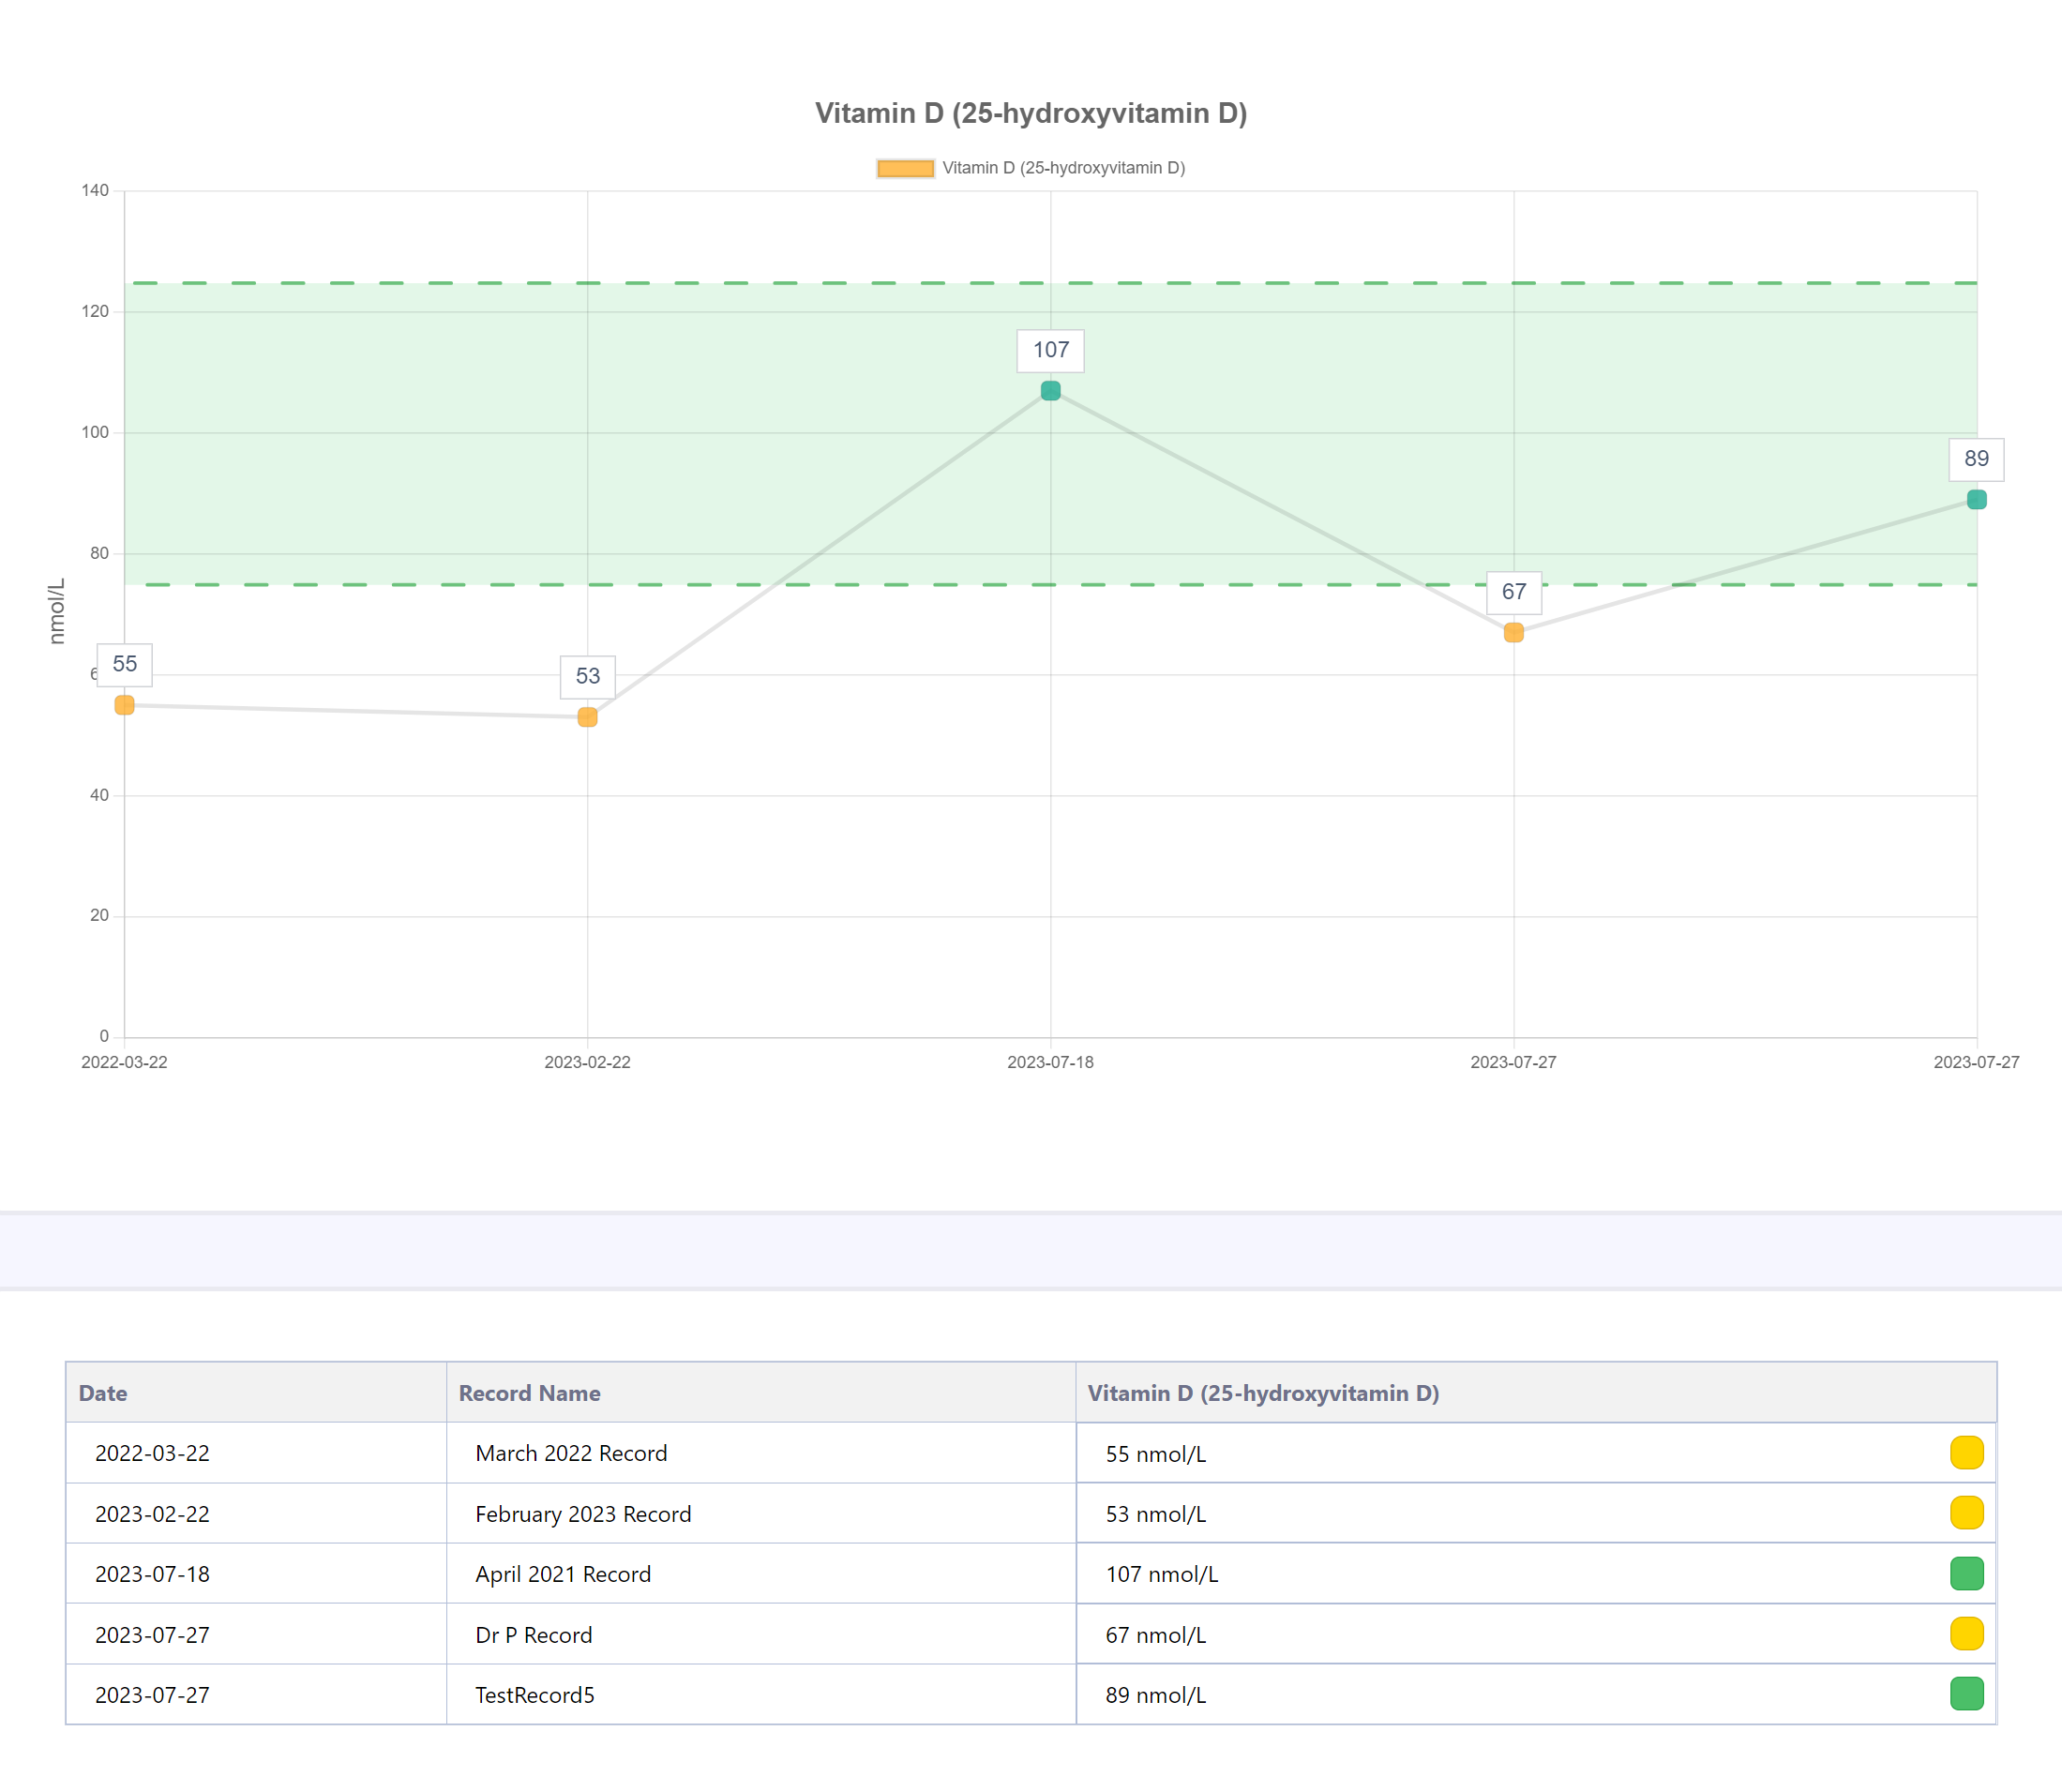
Task: Click yellow status indicator for 67 nmol/L
Action: point(1966,1634)
